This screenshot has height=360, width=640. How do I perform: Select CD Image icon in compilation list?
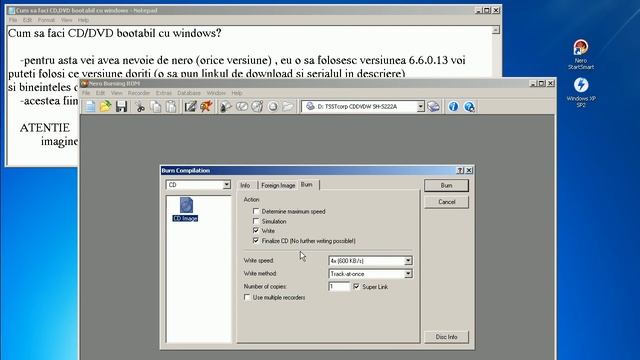(186, 209)
